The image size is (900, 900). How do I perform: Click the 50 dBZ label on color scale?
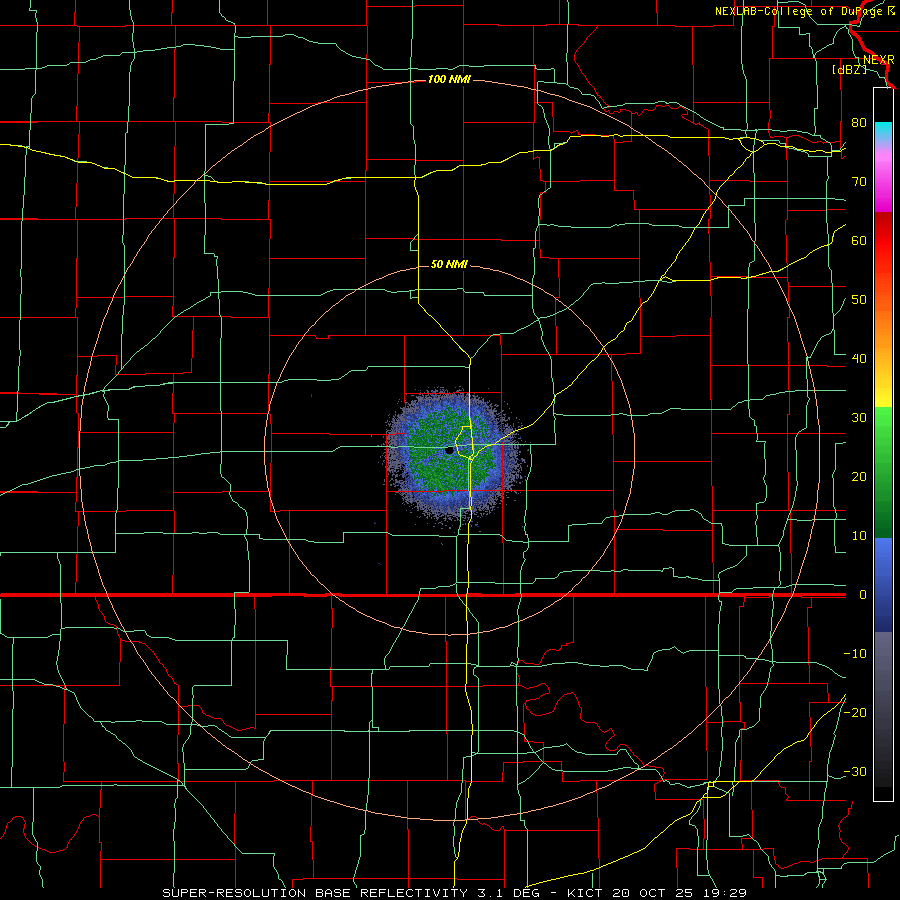(x=859, y=300)
